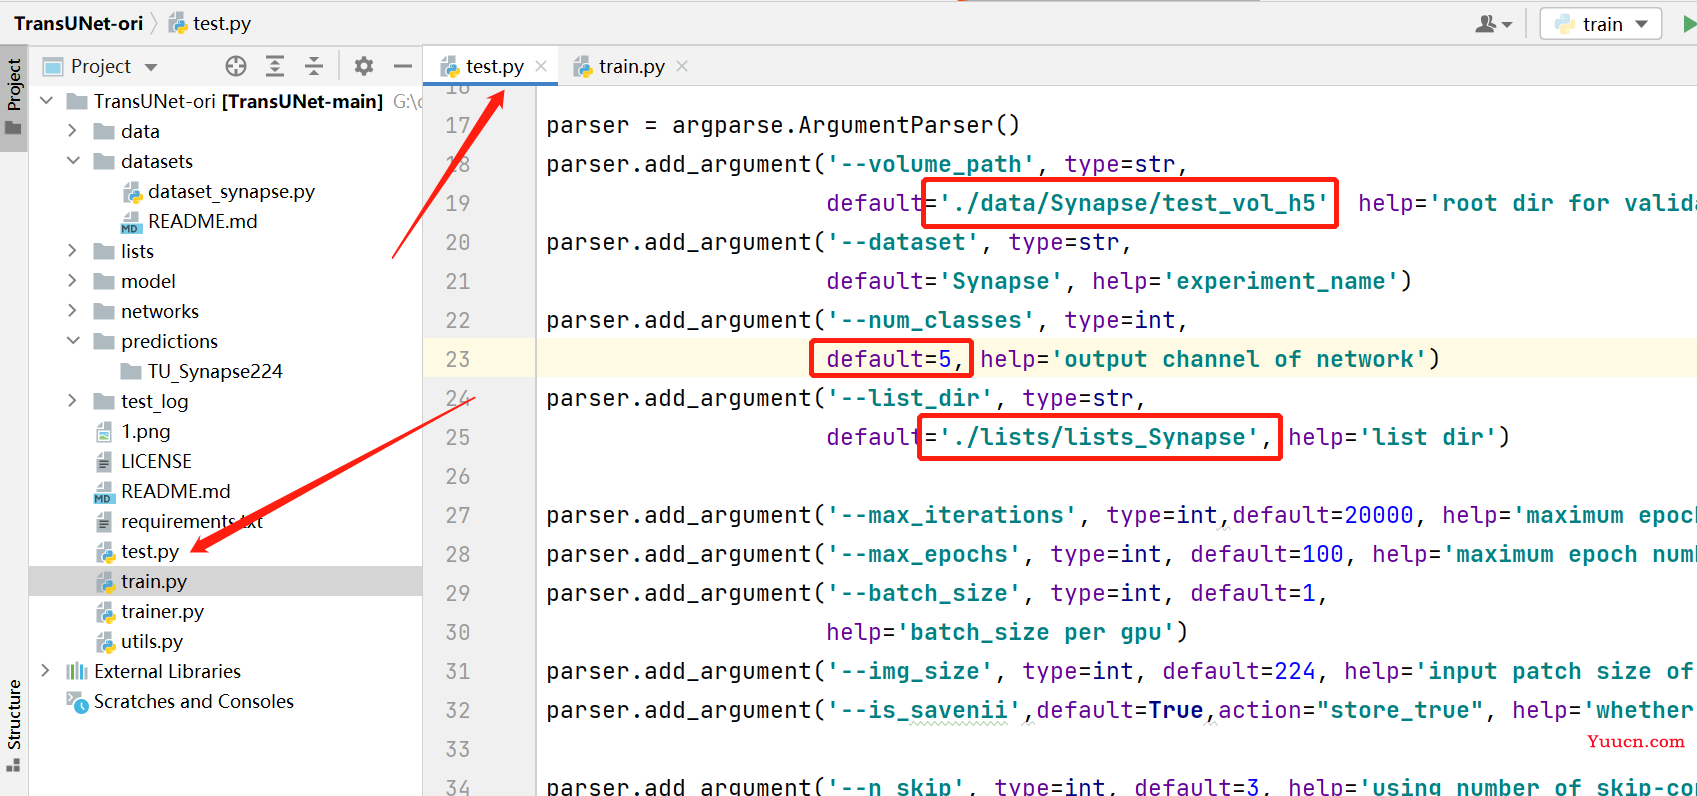Click the networks folder icon
Image resolution: width=1697 pixels, height=796 pixels.
(104, 311)
